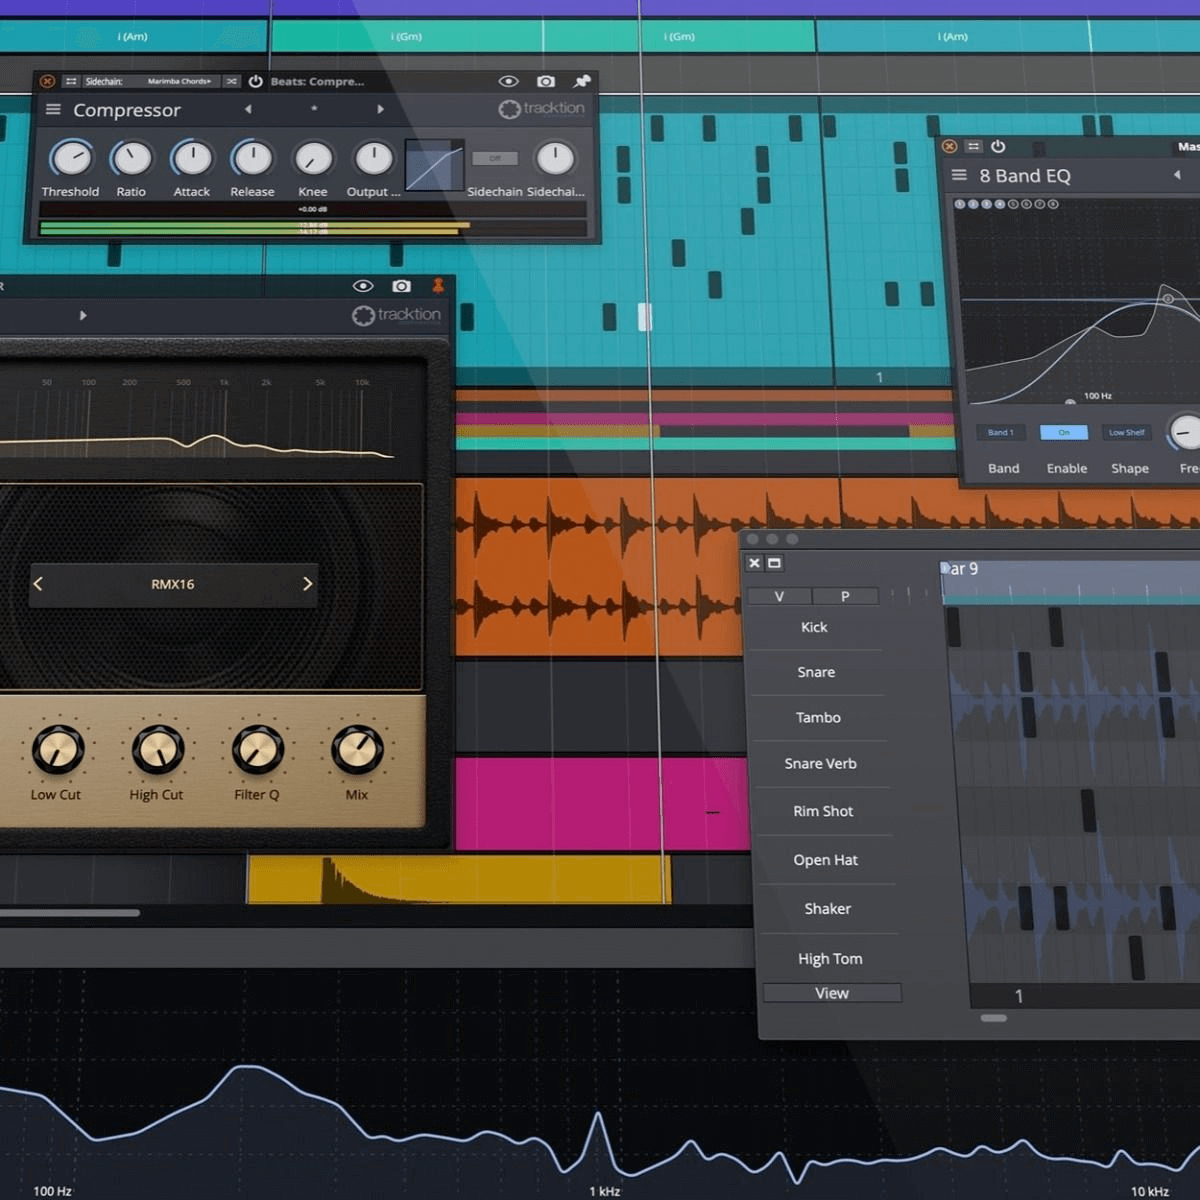Click the next preset arrow in the Compressor
The image size is (1200, 1200).
380,110
